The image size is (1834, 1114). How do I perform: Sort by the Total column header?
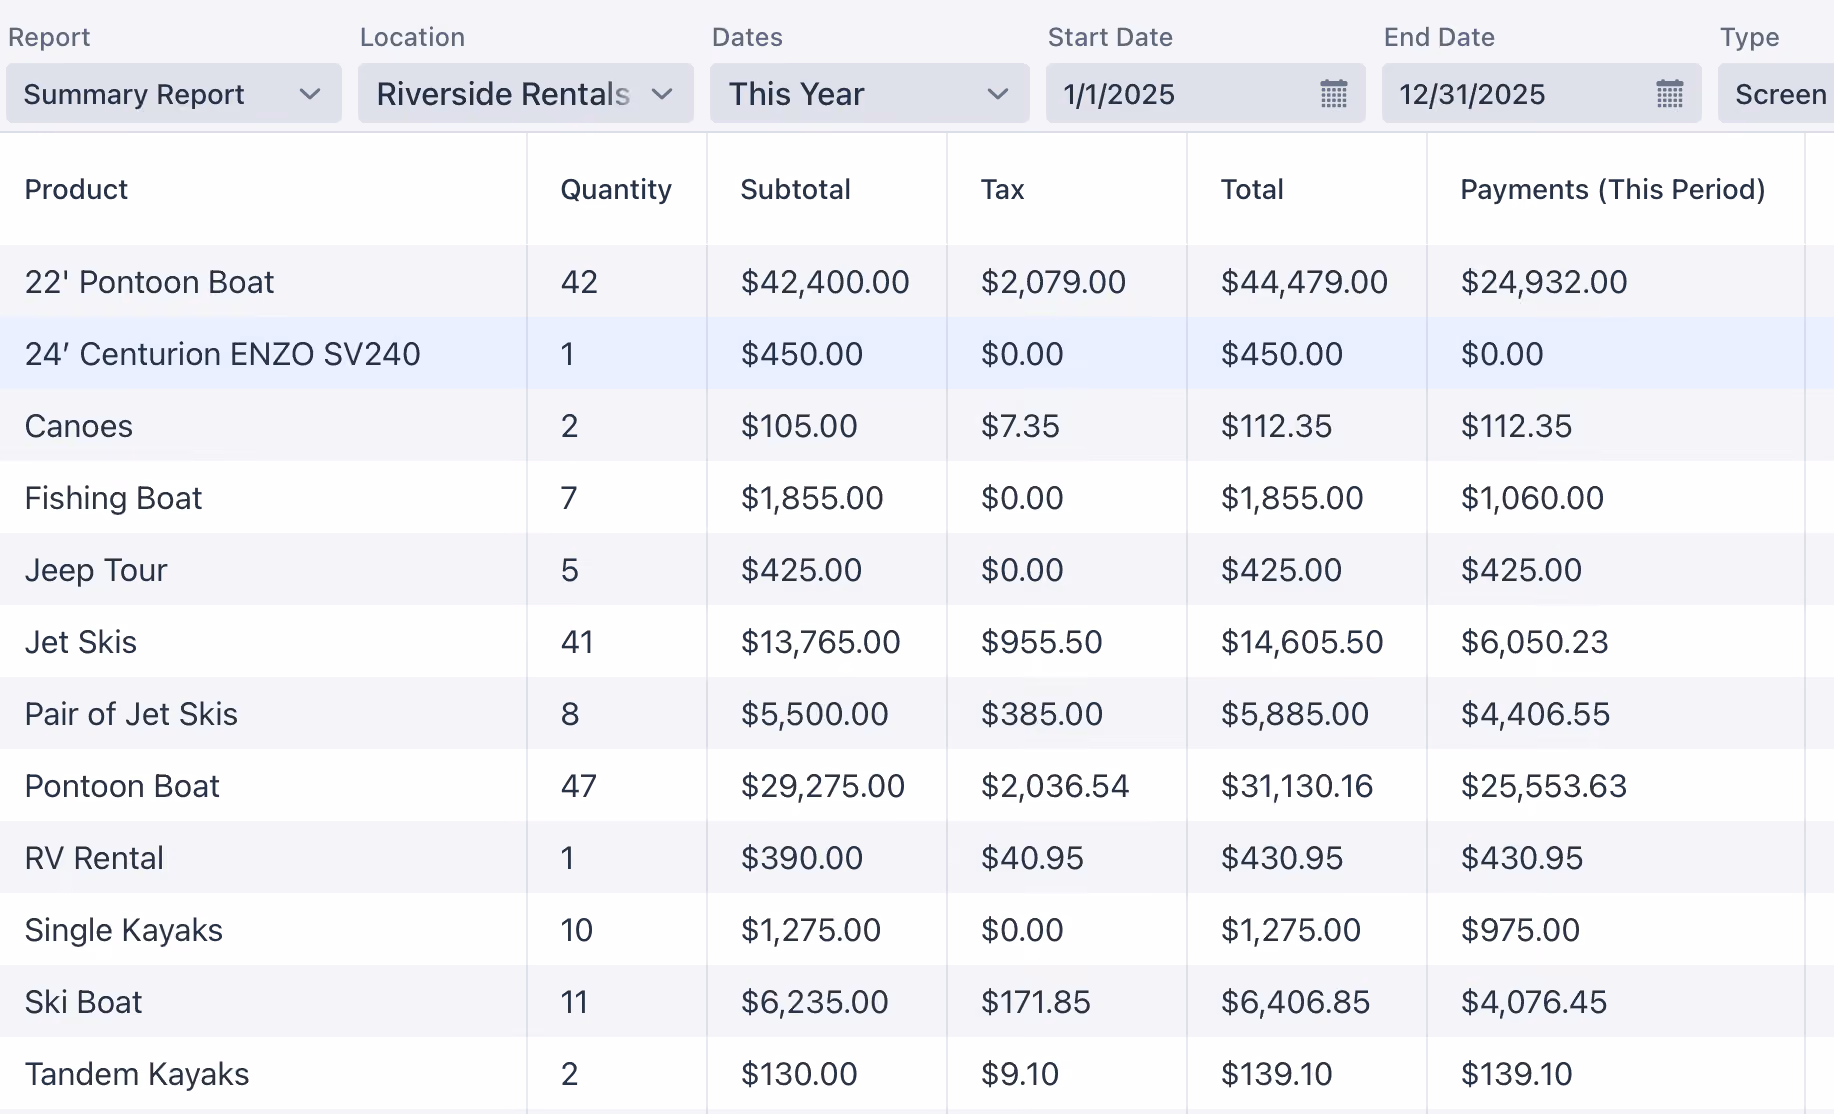[1252, 189]
